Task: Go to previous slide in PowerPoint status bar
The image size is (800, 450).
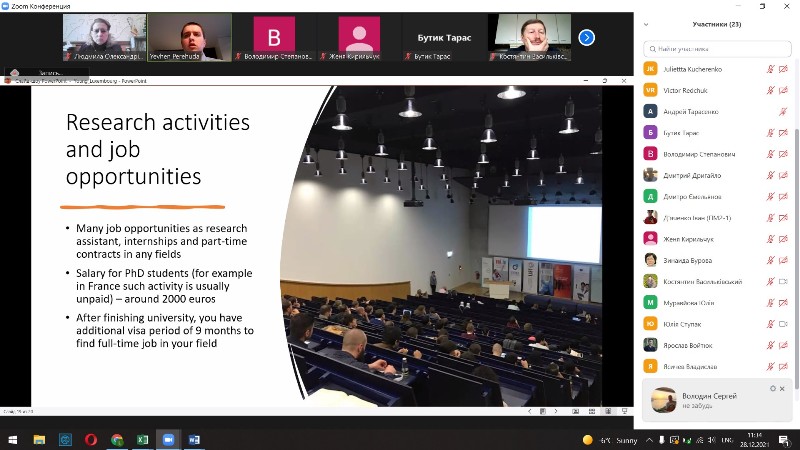Action: pyautogui.click(x=530, y=411)
